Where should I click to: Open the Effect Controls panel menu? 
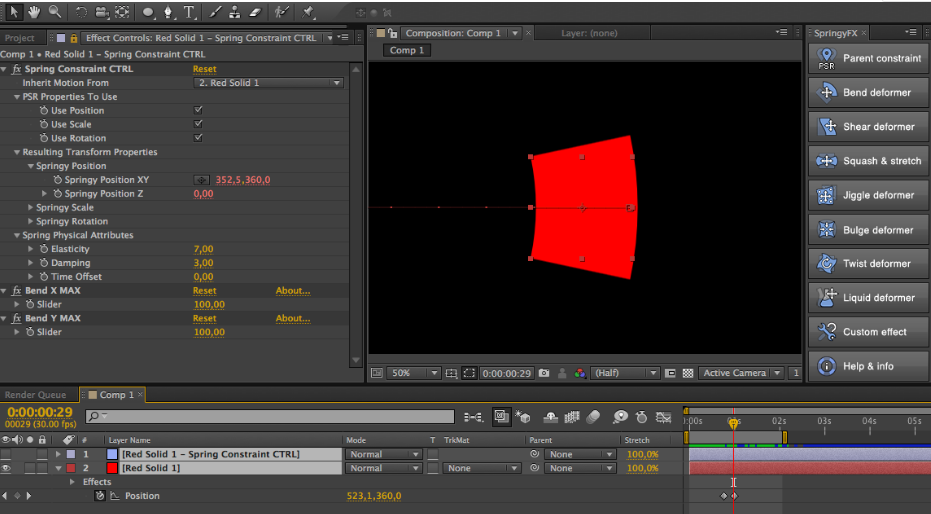coord(344,37)
